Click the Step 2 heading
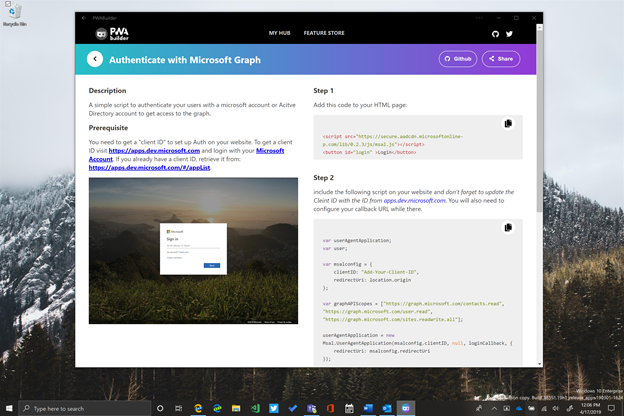The image size is (624, 416). click(323, 178)
